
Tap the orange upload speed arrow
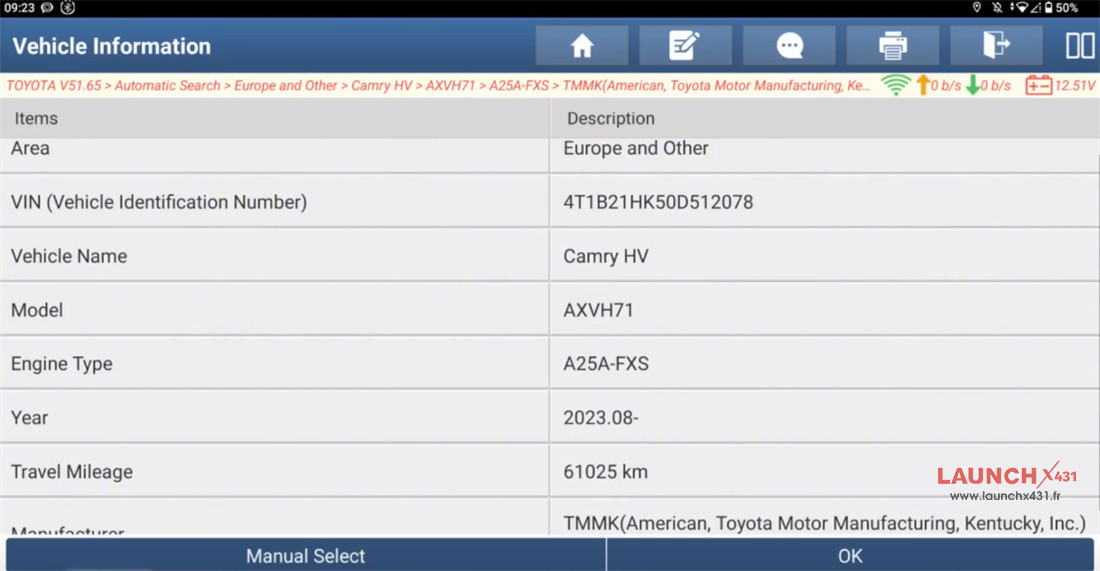(923, 85)
